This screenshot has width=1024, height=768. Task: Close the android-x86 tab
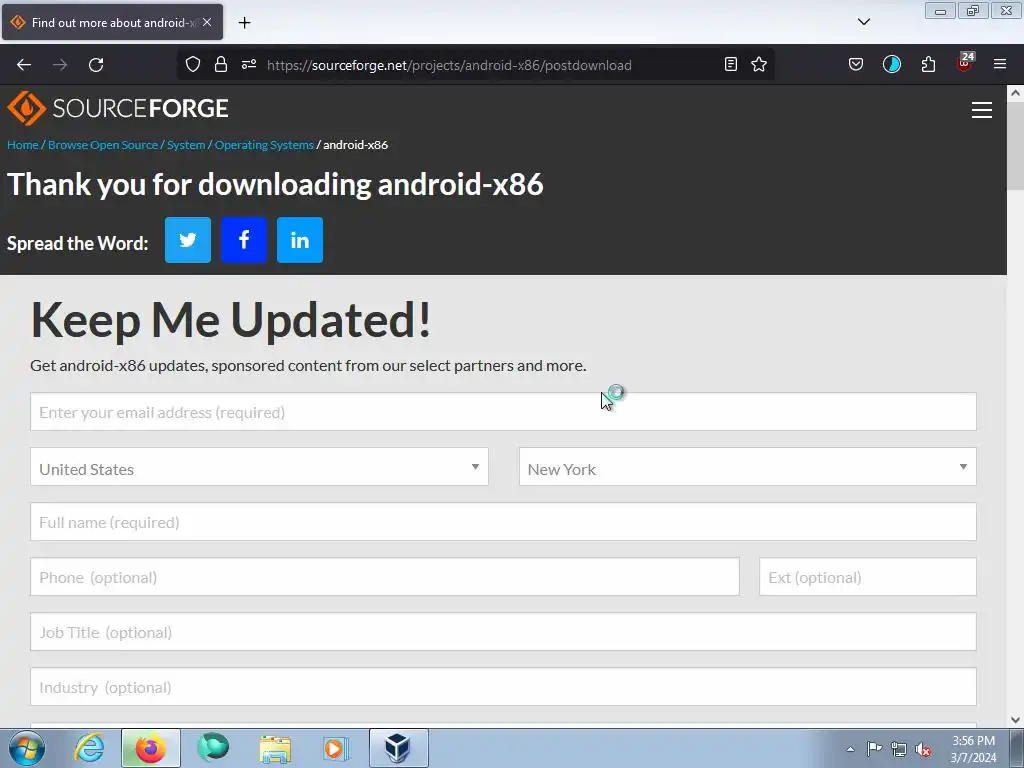tap(207, 22)
